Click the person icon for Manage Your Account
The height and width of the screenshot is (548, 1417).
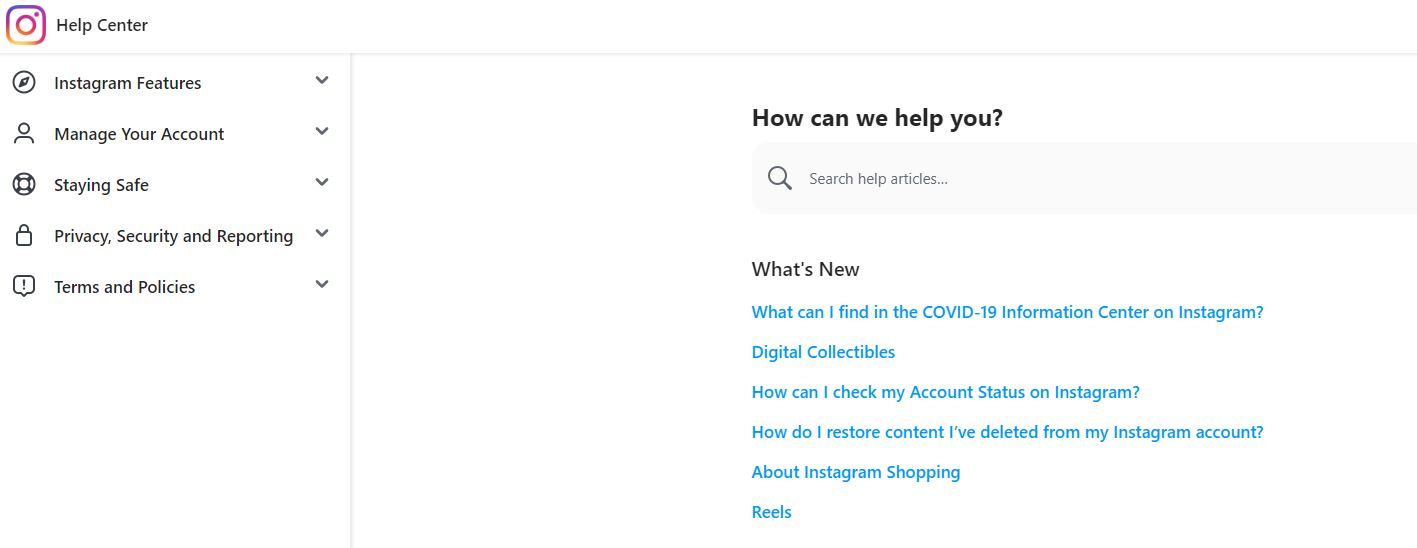point(24,134)
